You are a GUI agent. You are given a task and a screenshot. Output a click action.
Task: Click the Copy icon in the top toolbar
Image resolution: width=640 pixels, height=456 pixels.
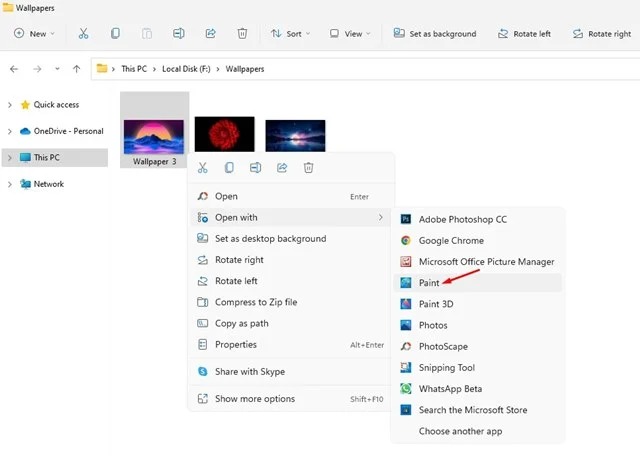tap(115, 33)
